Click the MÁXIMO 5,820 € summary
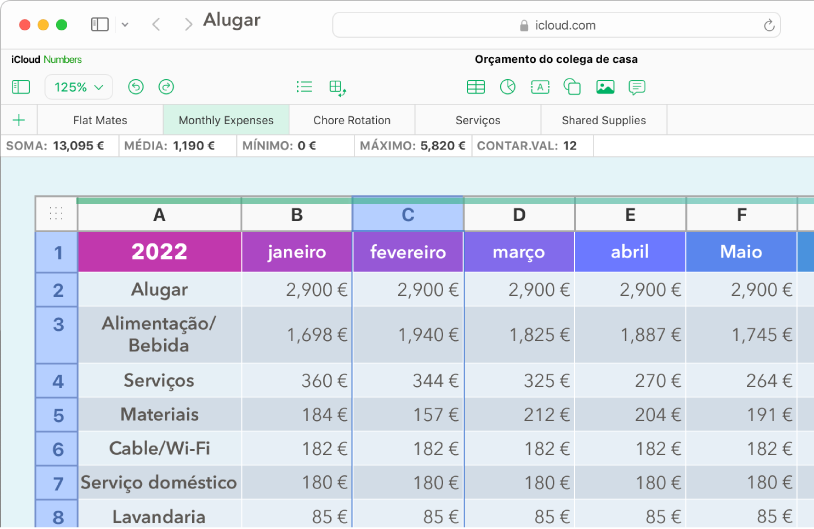Image resolution: width=814 pixels, height=529 pixels. [x=413, y=145]
